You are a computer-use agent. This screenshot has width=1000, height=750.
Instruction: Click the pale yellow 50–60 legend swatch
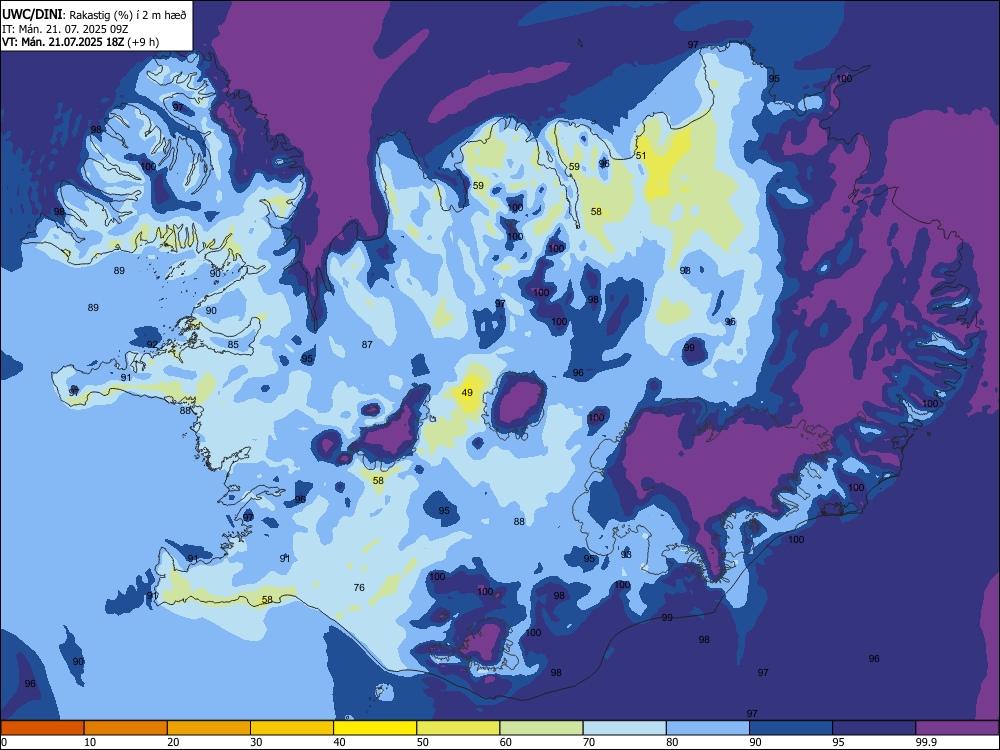[x=459, y=728]
